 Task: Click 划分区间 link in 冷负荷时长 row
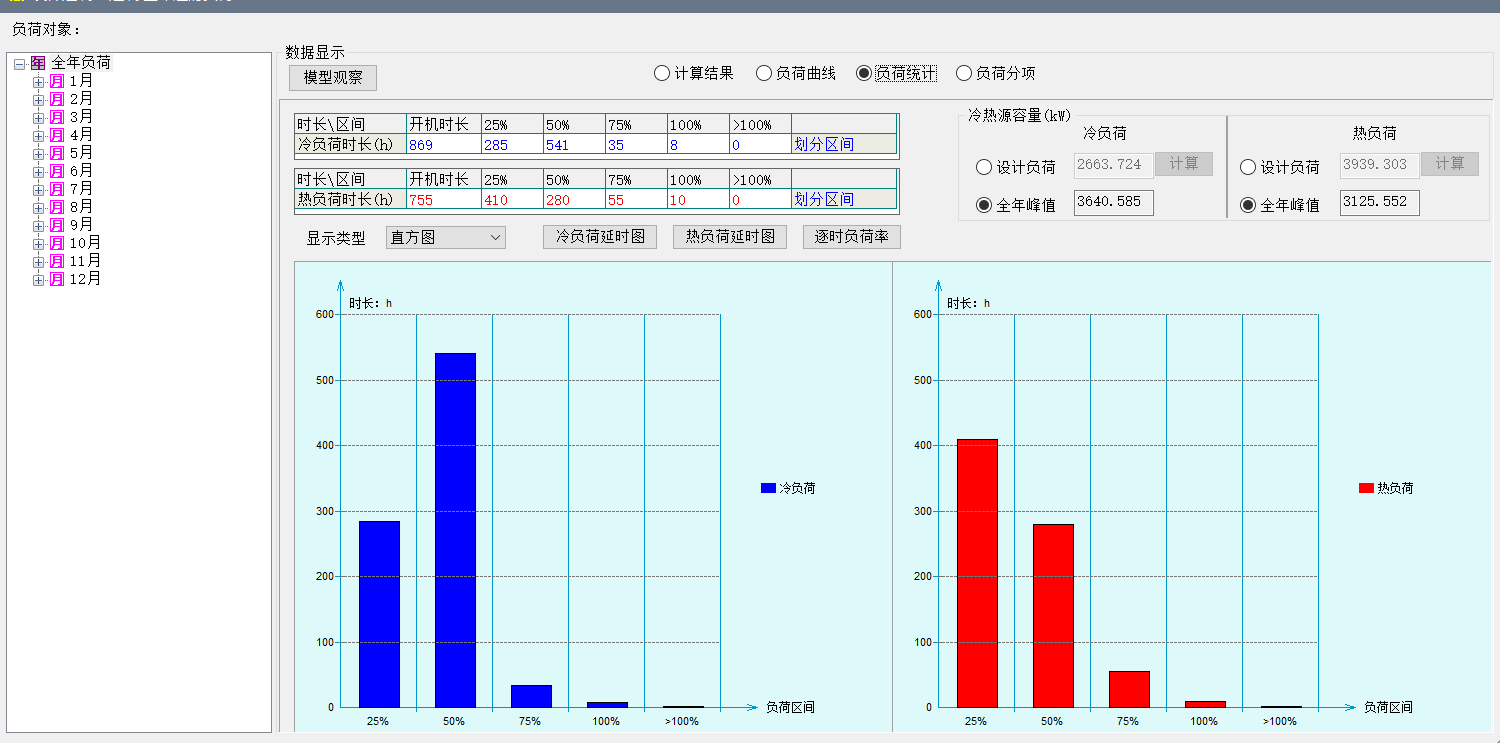824,144
